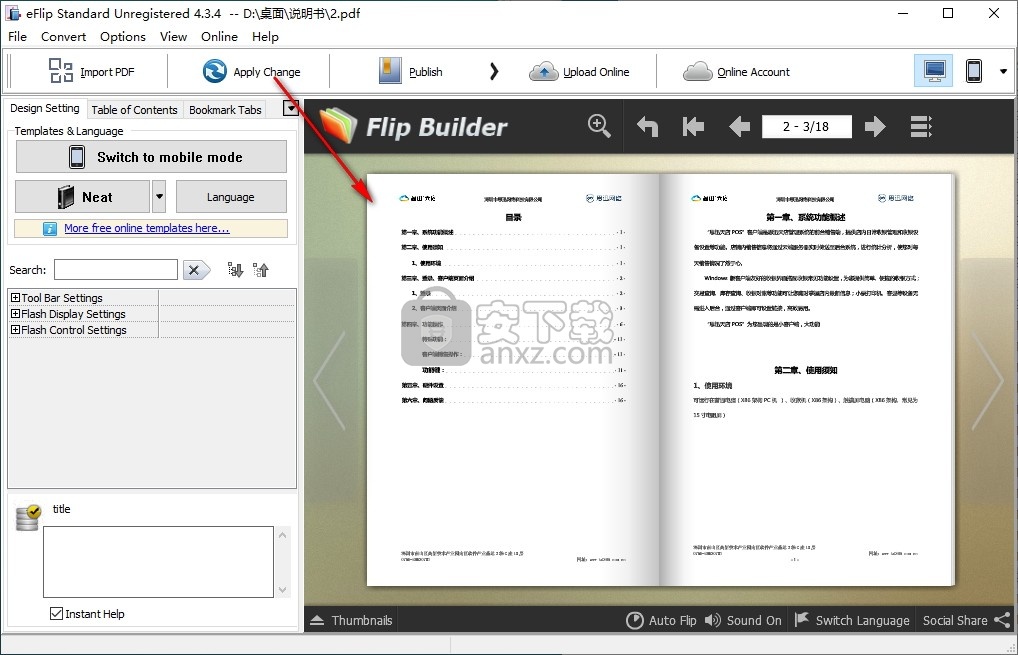1018x655 pixels.
Task: Clear the search box with X button
Action: [196, 270]
